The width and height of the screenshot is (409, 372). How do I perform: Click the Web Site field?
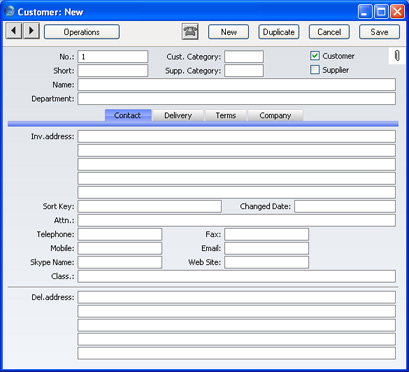pyautogui.click(x=266, y=262)
